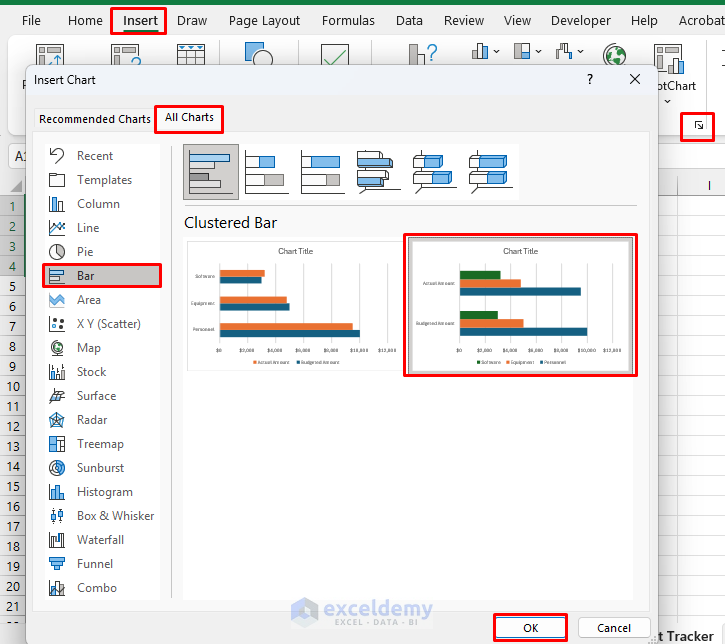Choose the Box & Whisker category
The width and height of the screenshot is (725, 644).
pos(103,516)
